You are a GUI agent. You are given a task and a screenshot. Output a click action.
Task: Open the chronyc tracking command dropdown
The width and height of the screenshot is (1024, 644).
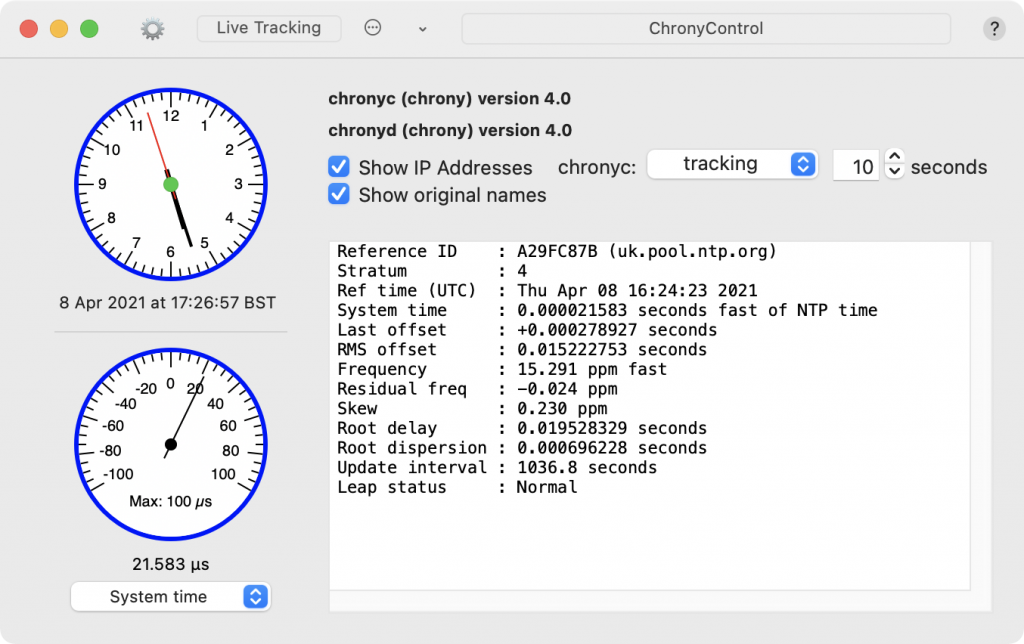click(x=732, y=165)
